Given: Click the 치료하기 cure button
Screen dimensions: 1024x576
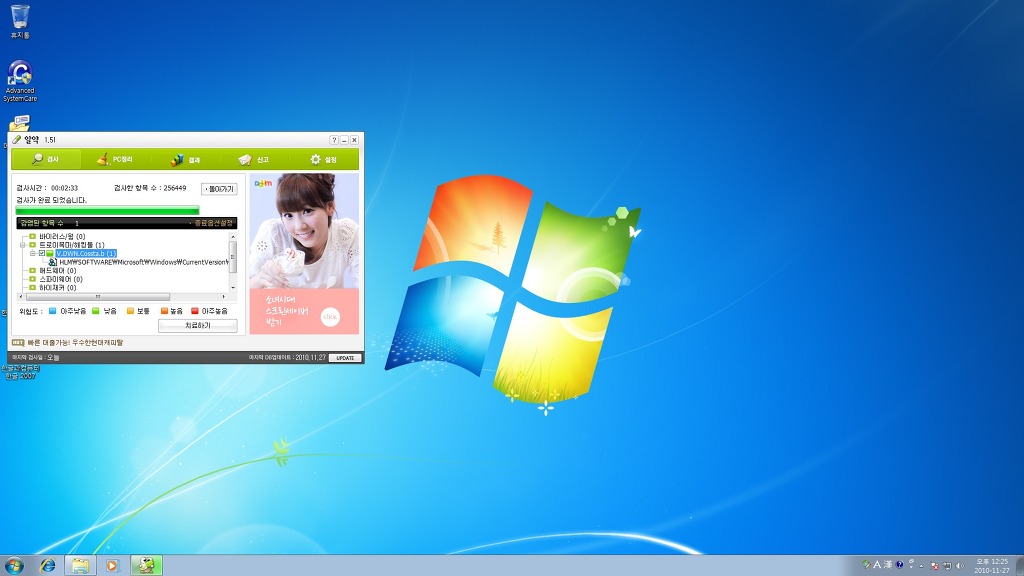Looking at the screenshot, I should pyautogui.click(x=198, y=325).
